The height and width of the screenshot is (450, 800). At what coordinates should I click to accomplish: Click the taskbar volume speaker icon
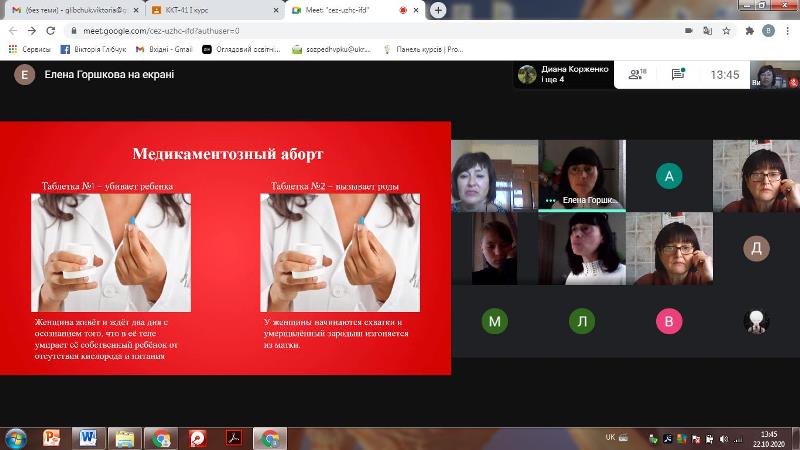723,439
